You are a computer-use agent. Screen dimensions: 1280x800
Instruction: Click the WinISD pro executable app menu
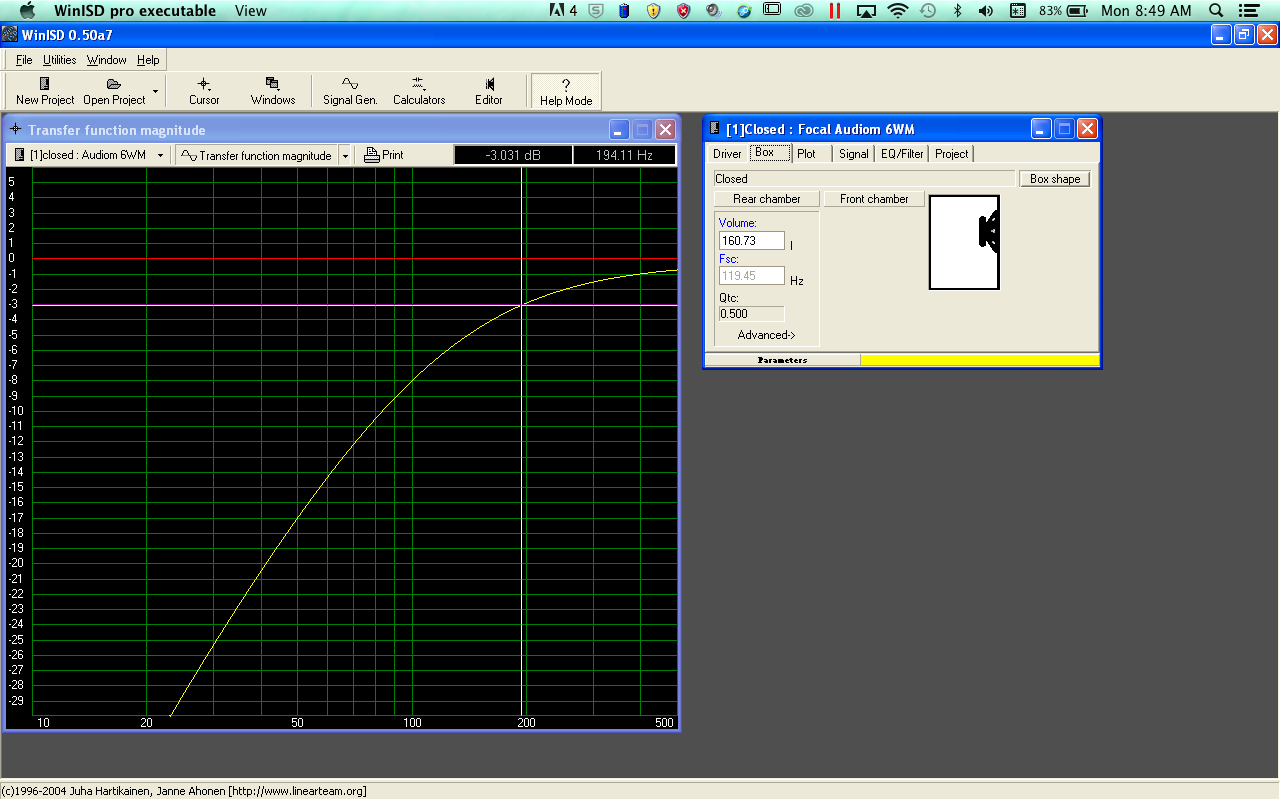point(135,11)
